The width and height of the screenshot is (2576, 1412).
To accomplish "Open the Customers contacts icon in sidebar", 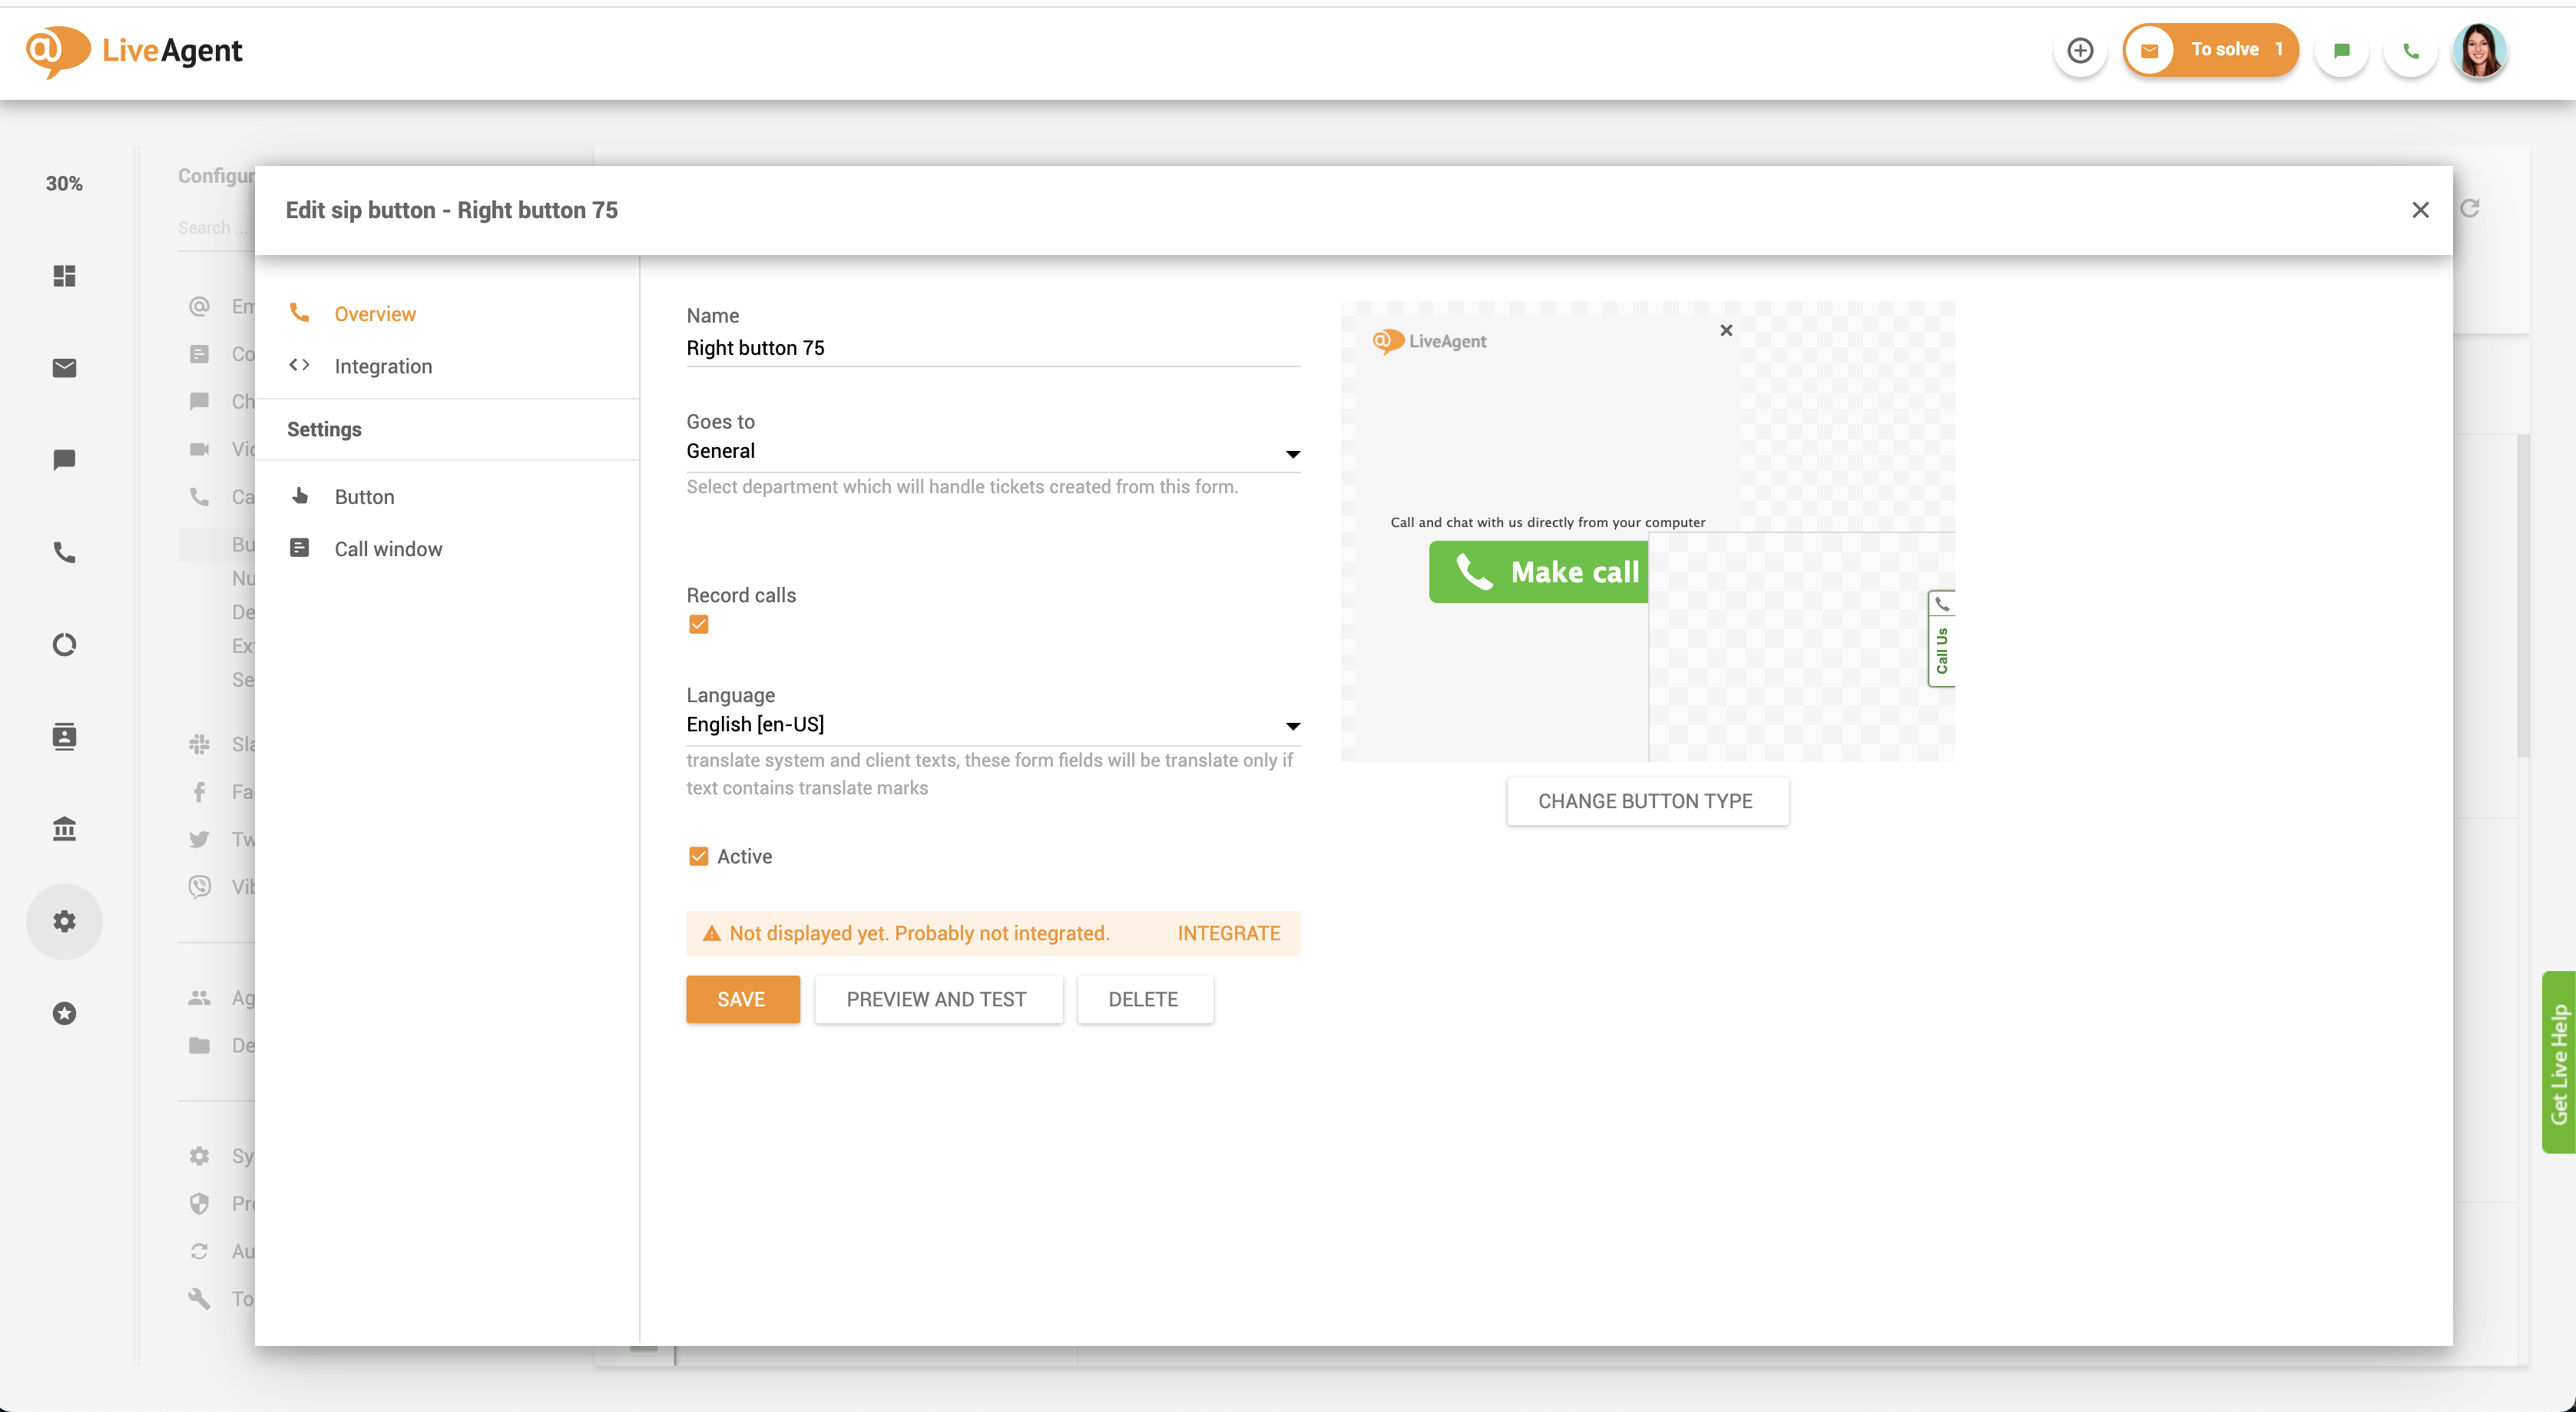I will tap(64, 737).
